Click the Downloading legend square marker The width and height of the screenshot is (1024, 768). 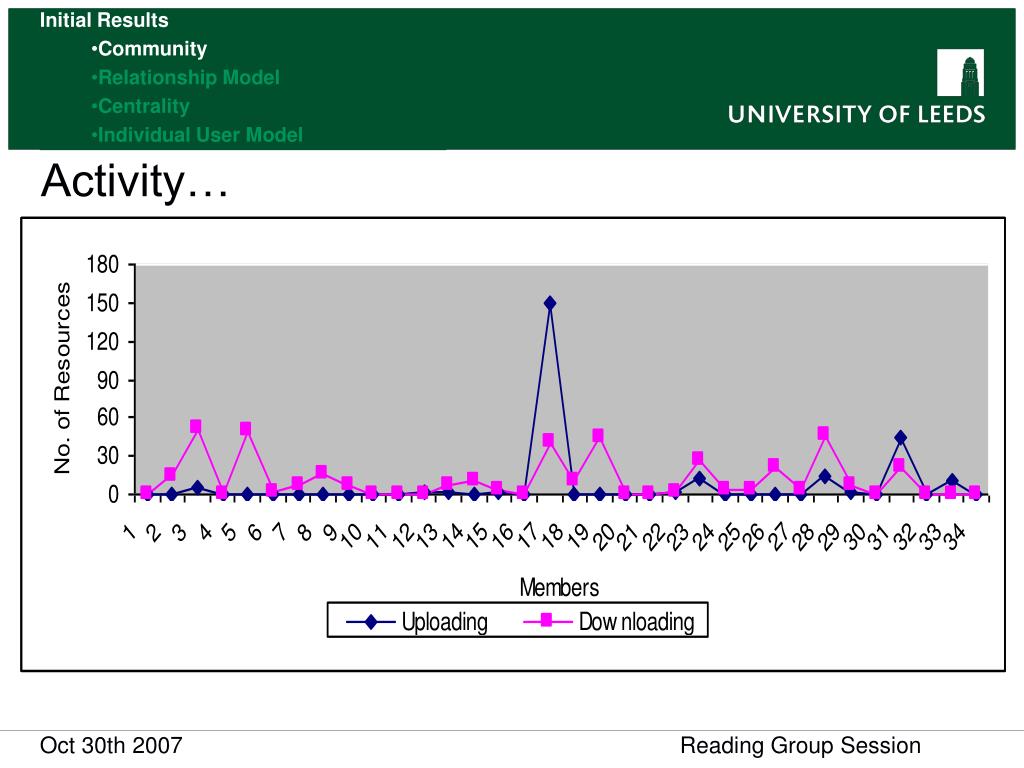547,620
